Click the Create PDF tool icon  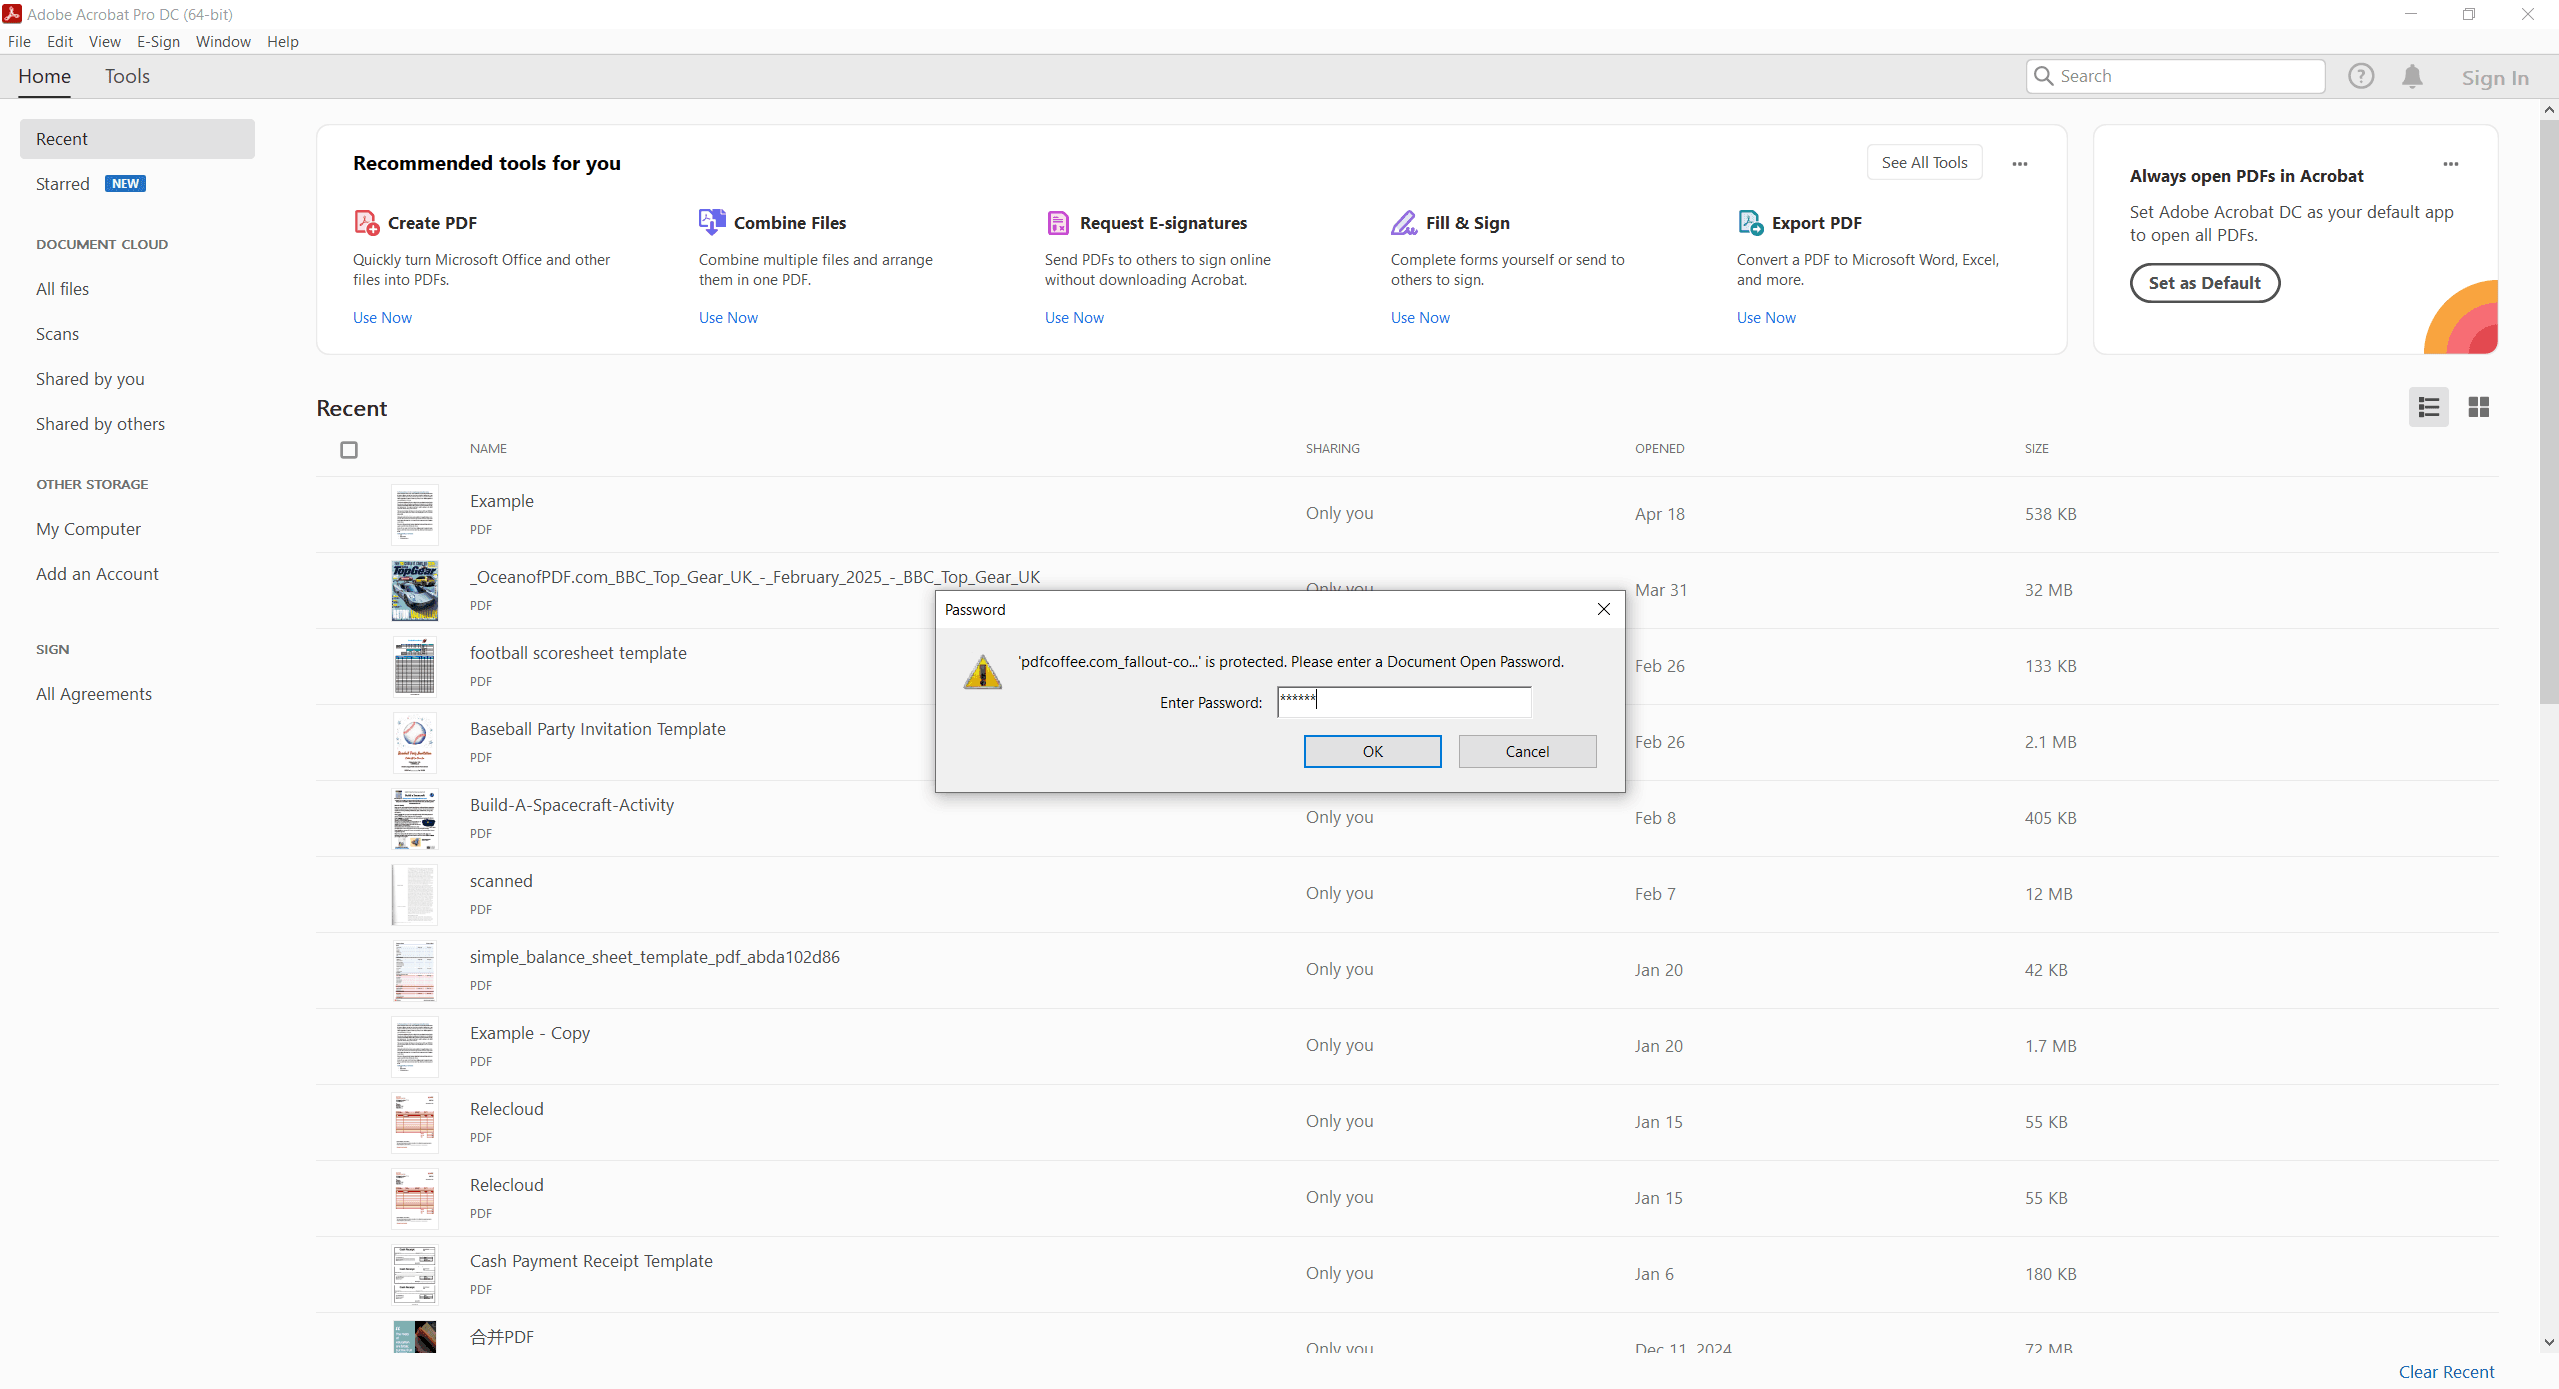click(x=366, y=222)
